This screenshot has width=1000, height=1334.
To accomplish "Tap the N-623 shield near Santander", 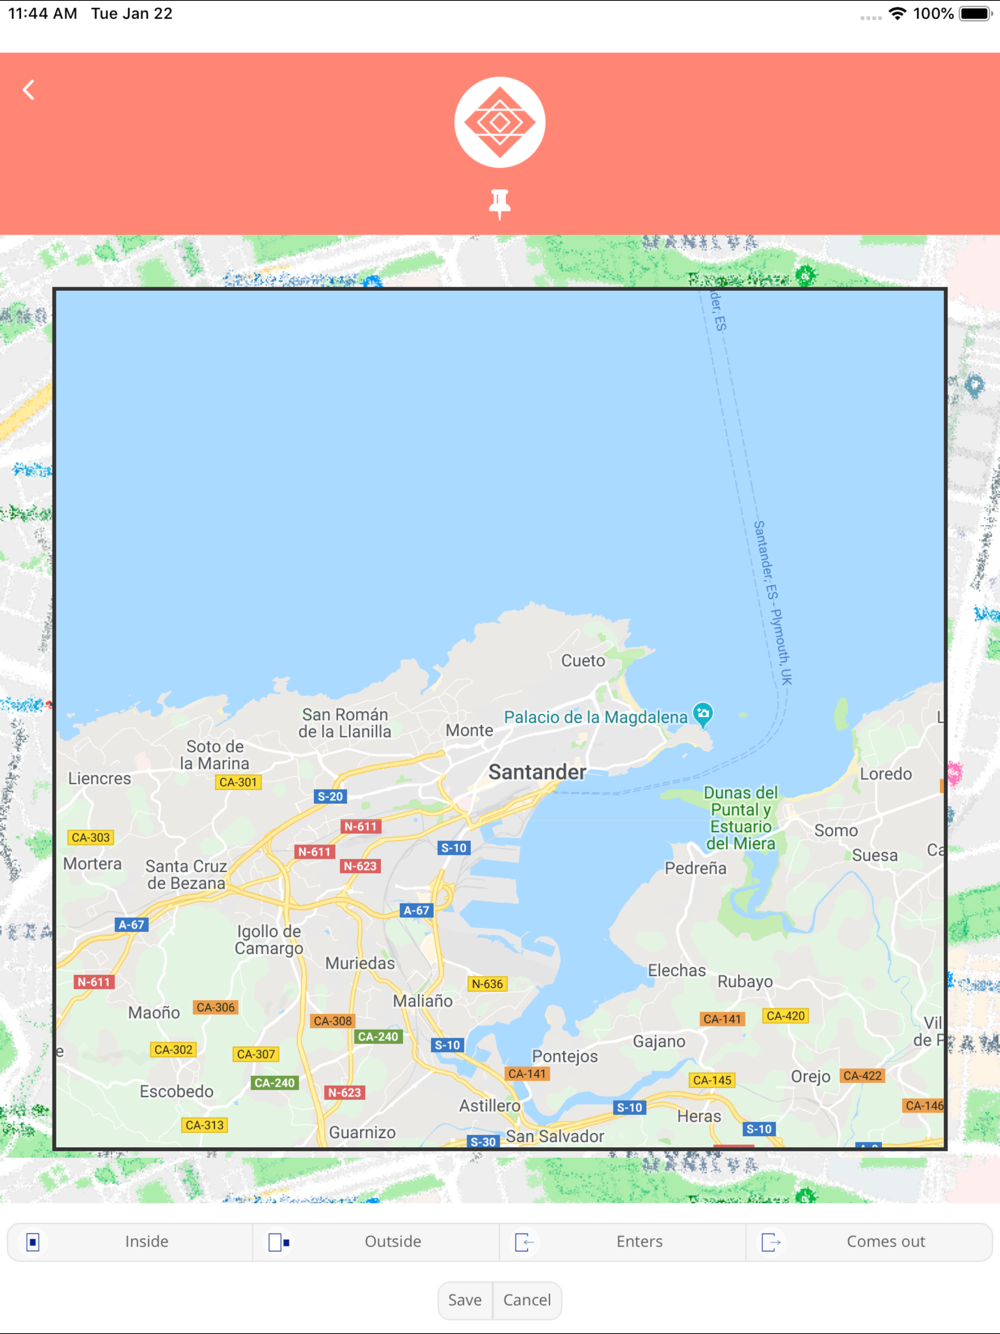I will coord(360,866).
